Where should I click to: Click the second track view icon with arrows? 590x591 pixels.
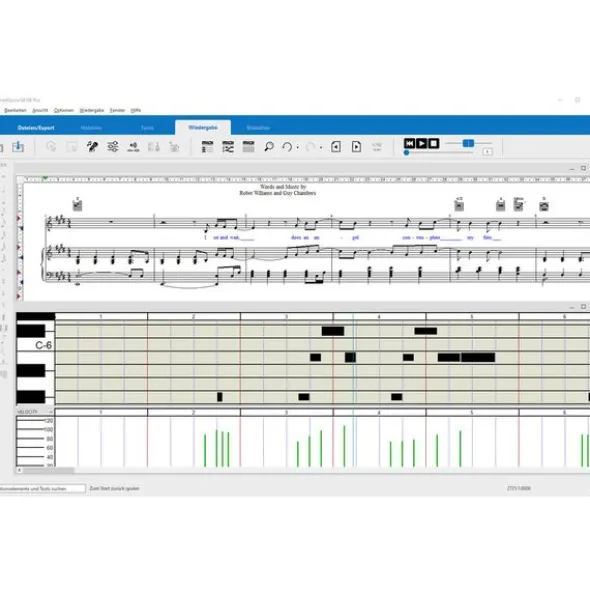click(228, 147)
